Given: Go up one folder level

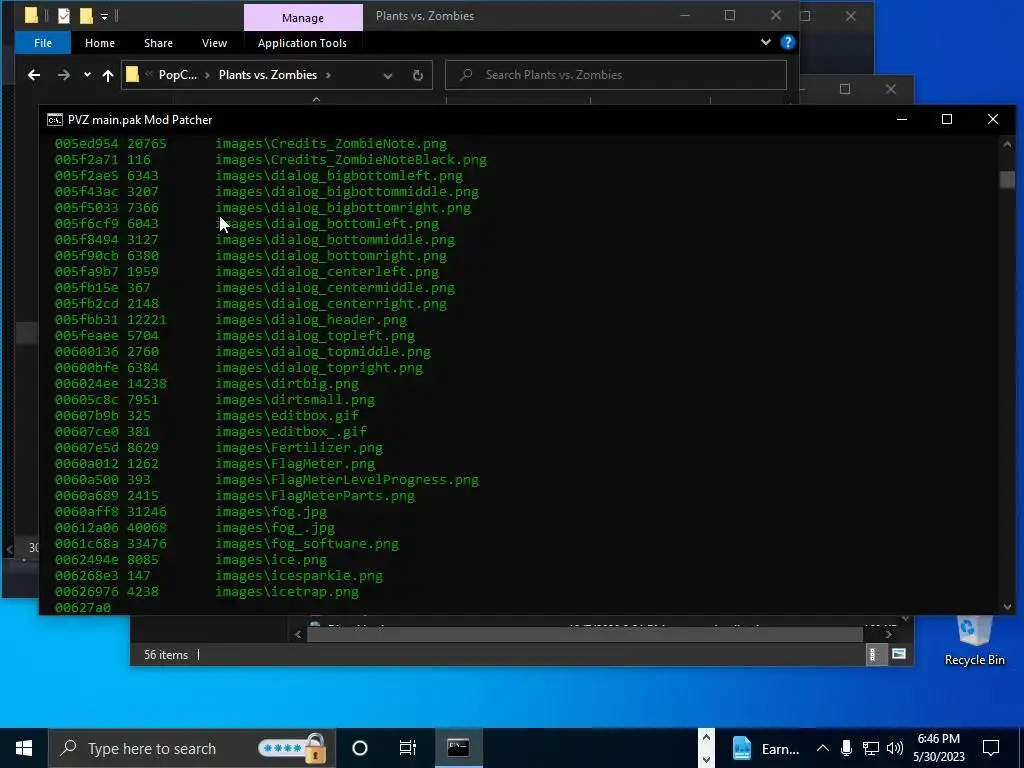Looking at the screenshot, I should coord(108,75).
